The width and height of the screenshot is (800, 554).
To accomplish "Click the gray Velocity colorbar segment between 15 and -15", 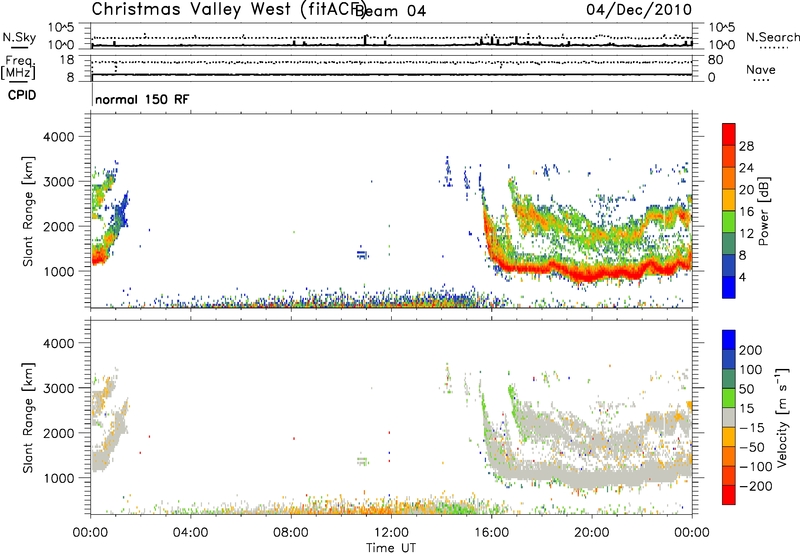I will (729, 418).
